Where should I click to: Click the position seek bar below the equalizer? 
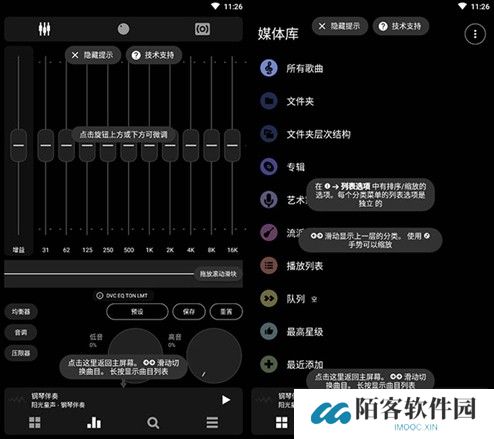pyautogui.click(x=123, y=274)
